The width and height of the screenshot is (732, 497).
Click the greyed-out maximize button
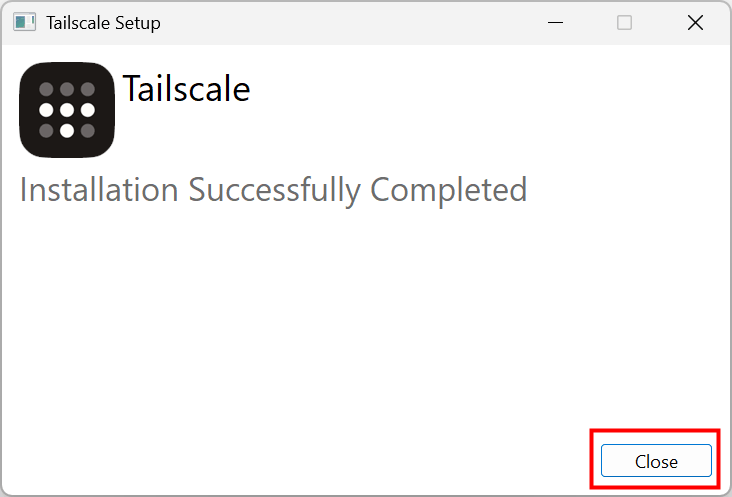pyautogui.click(x=624, y=22)
